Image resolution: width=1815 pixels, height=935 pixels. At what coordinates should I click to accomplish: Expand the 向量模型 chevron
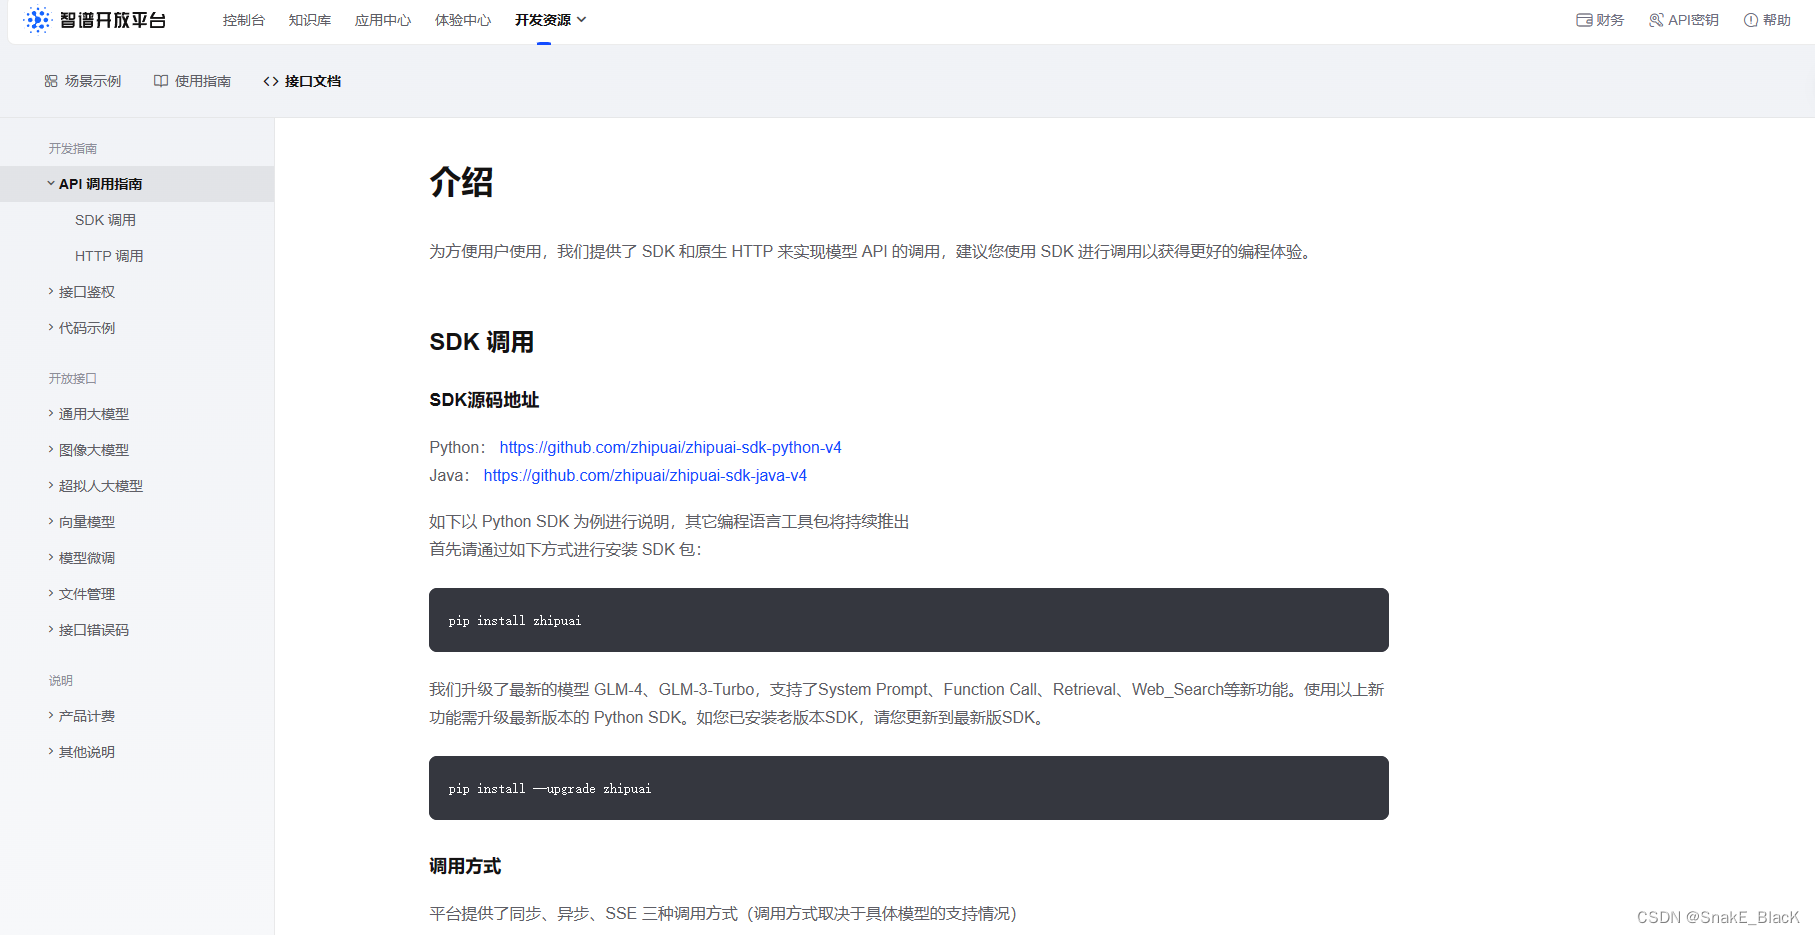coord(51,522)
